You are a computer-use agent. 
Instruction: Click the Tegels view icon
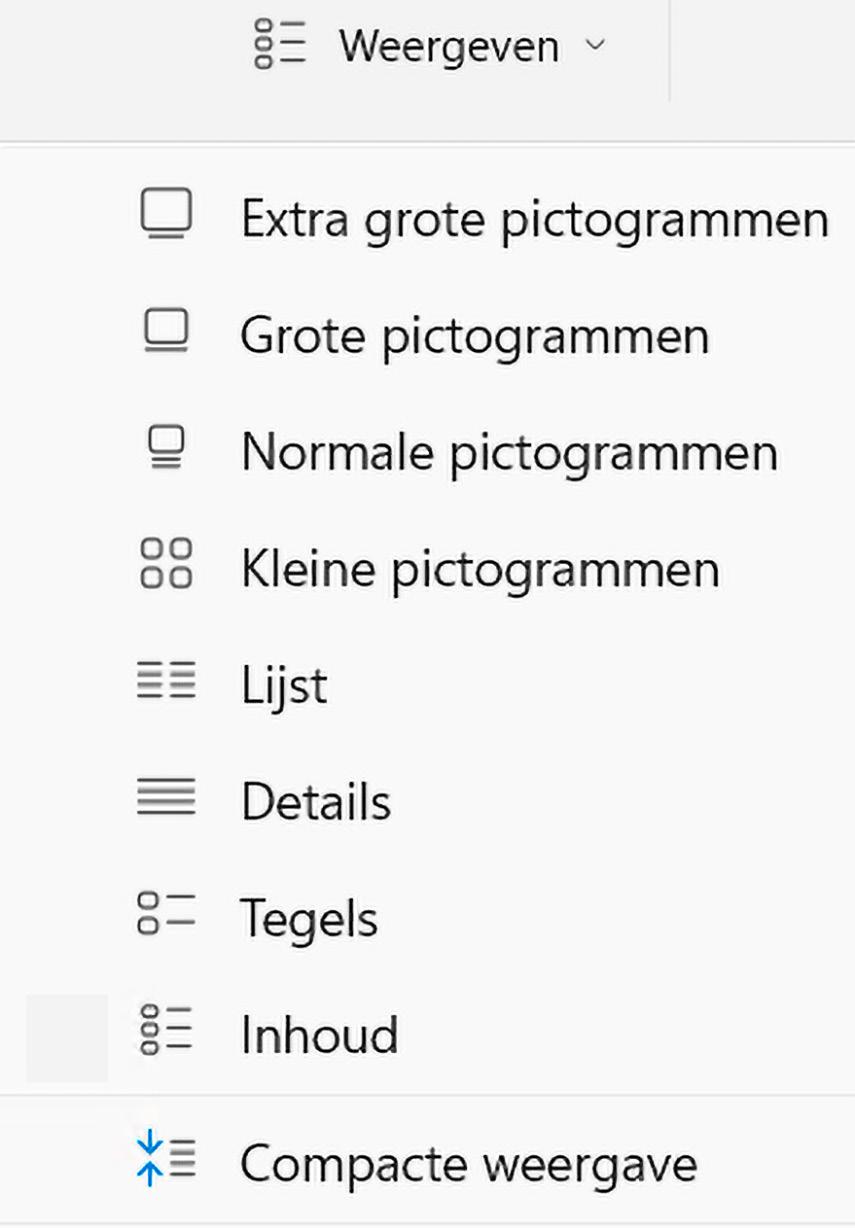point(165,915)
